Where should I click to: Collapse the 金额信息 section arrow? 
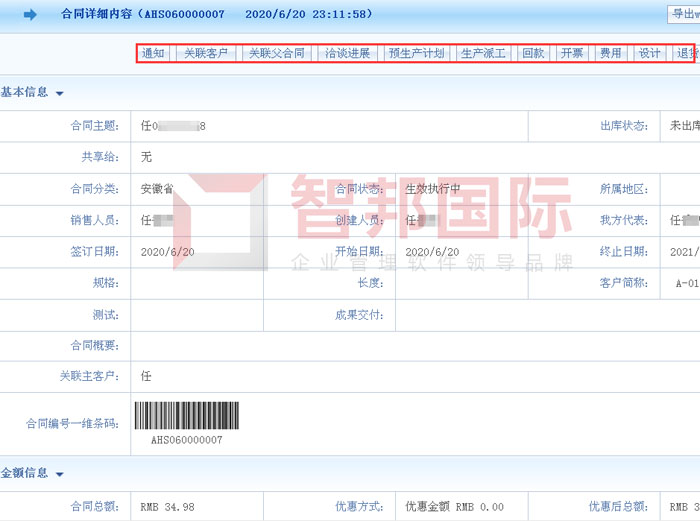60,474
